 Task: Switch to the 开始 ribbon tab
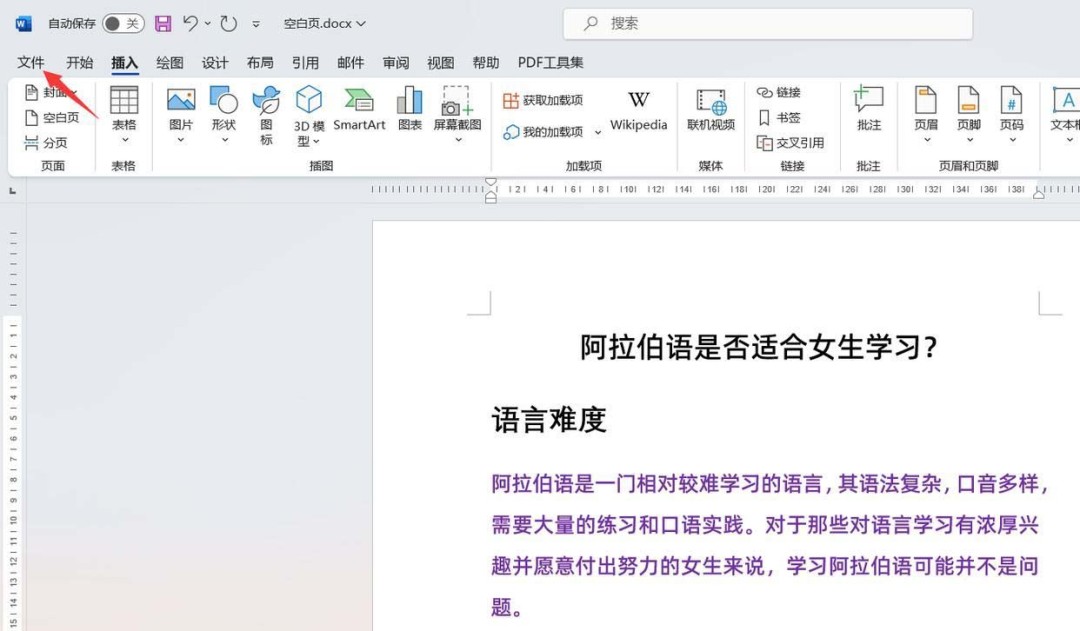(x=79, y=62)
